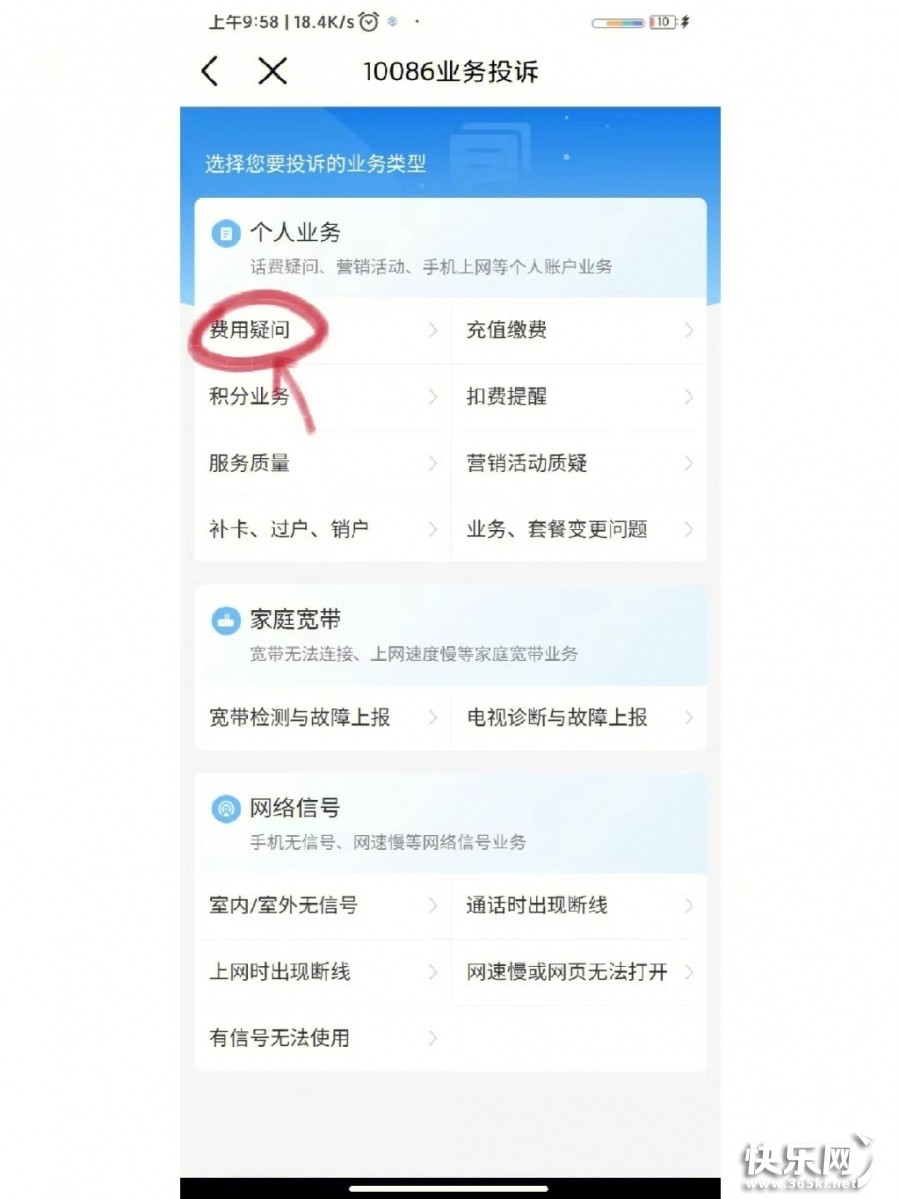Tap chevron next to 有信号无法使用
The image size is (900, 1199).
pos(433,1038)
